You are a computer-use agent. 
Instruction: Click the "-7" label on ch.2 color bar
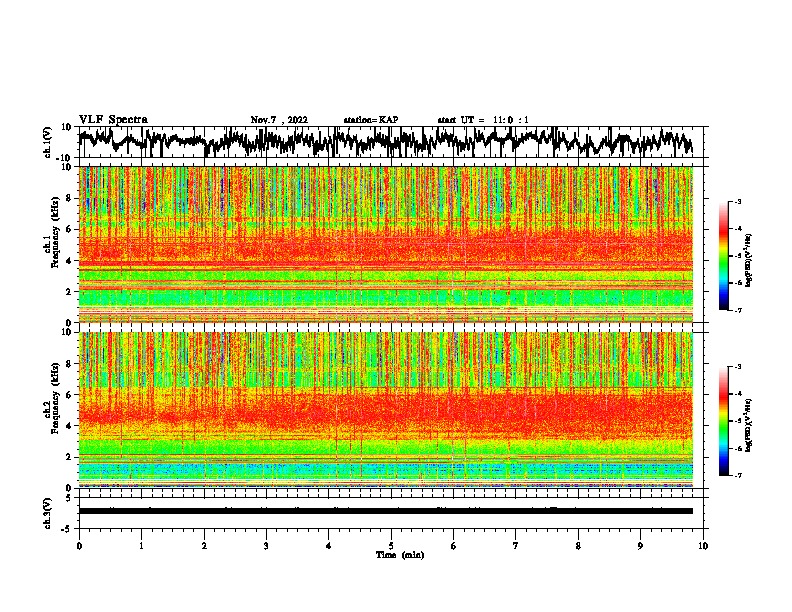[737, 475]
